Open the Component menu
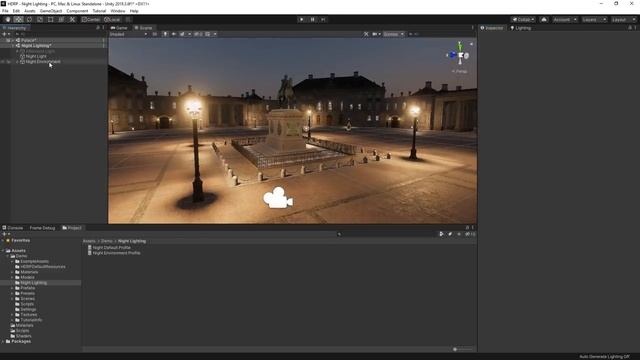The width and height of the screenshot is (640, 360). [77, 11]
